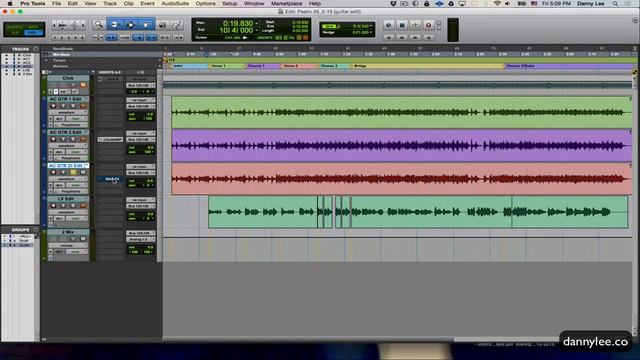Open the Tracks list popup menu

tap(36, 49)
